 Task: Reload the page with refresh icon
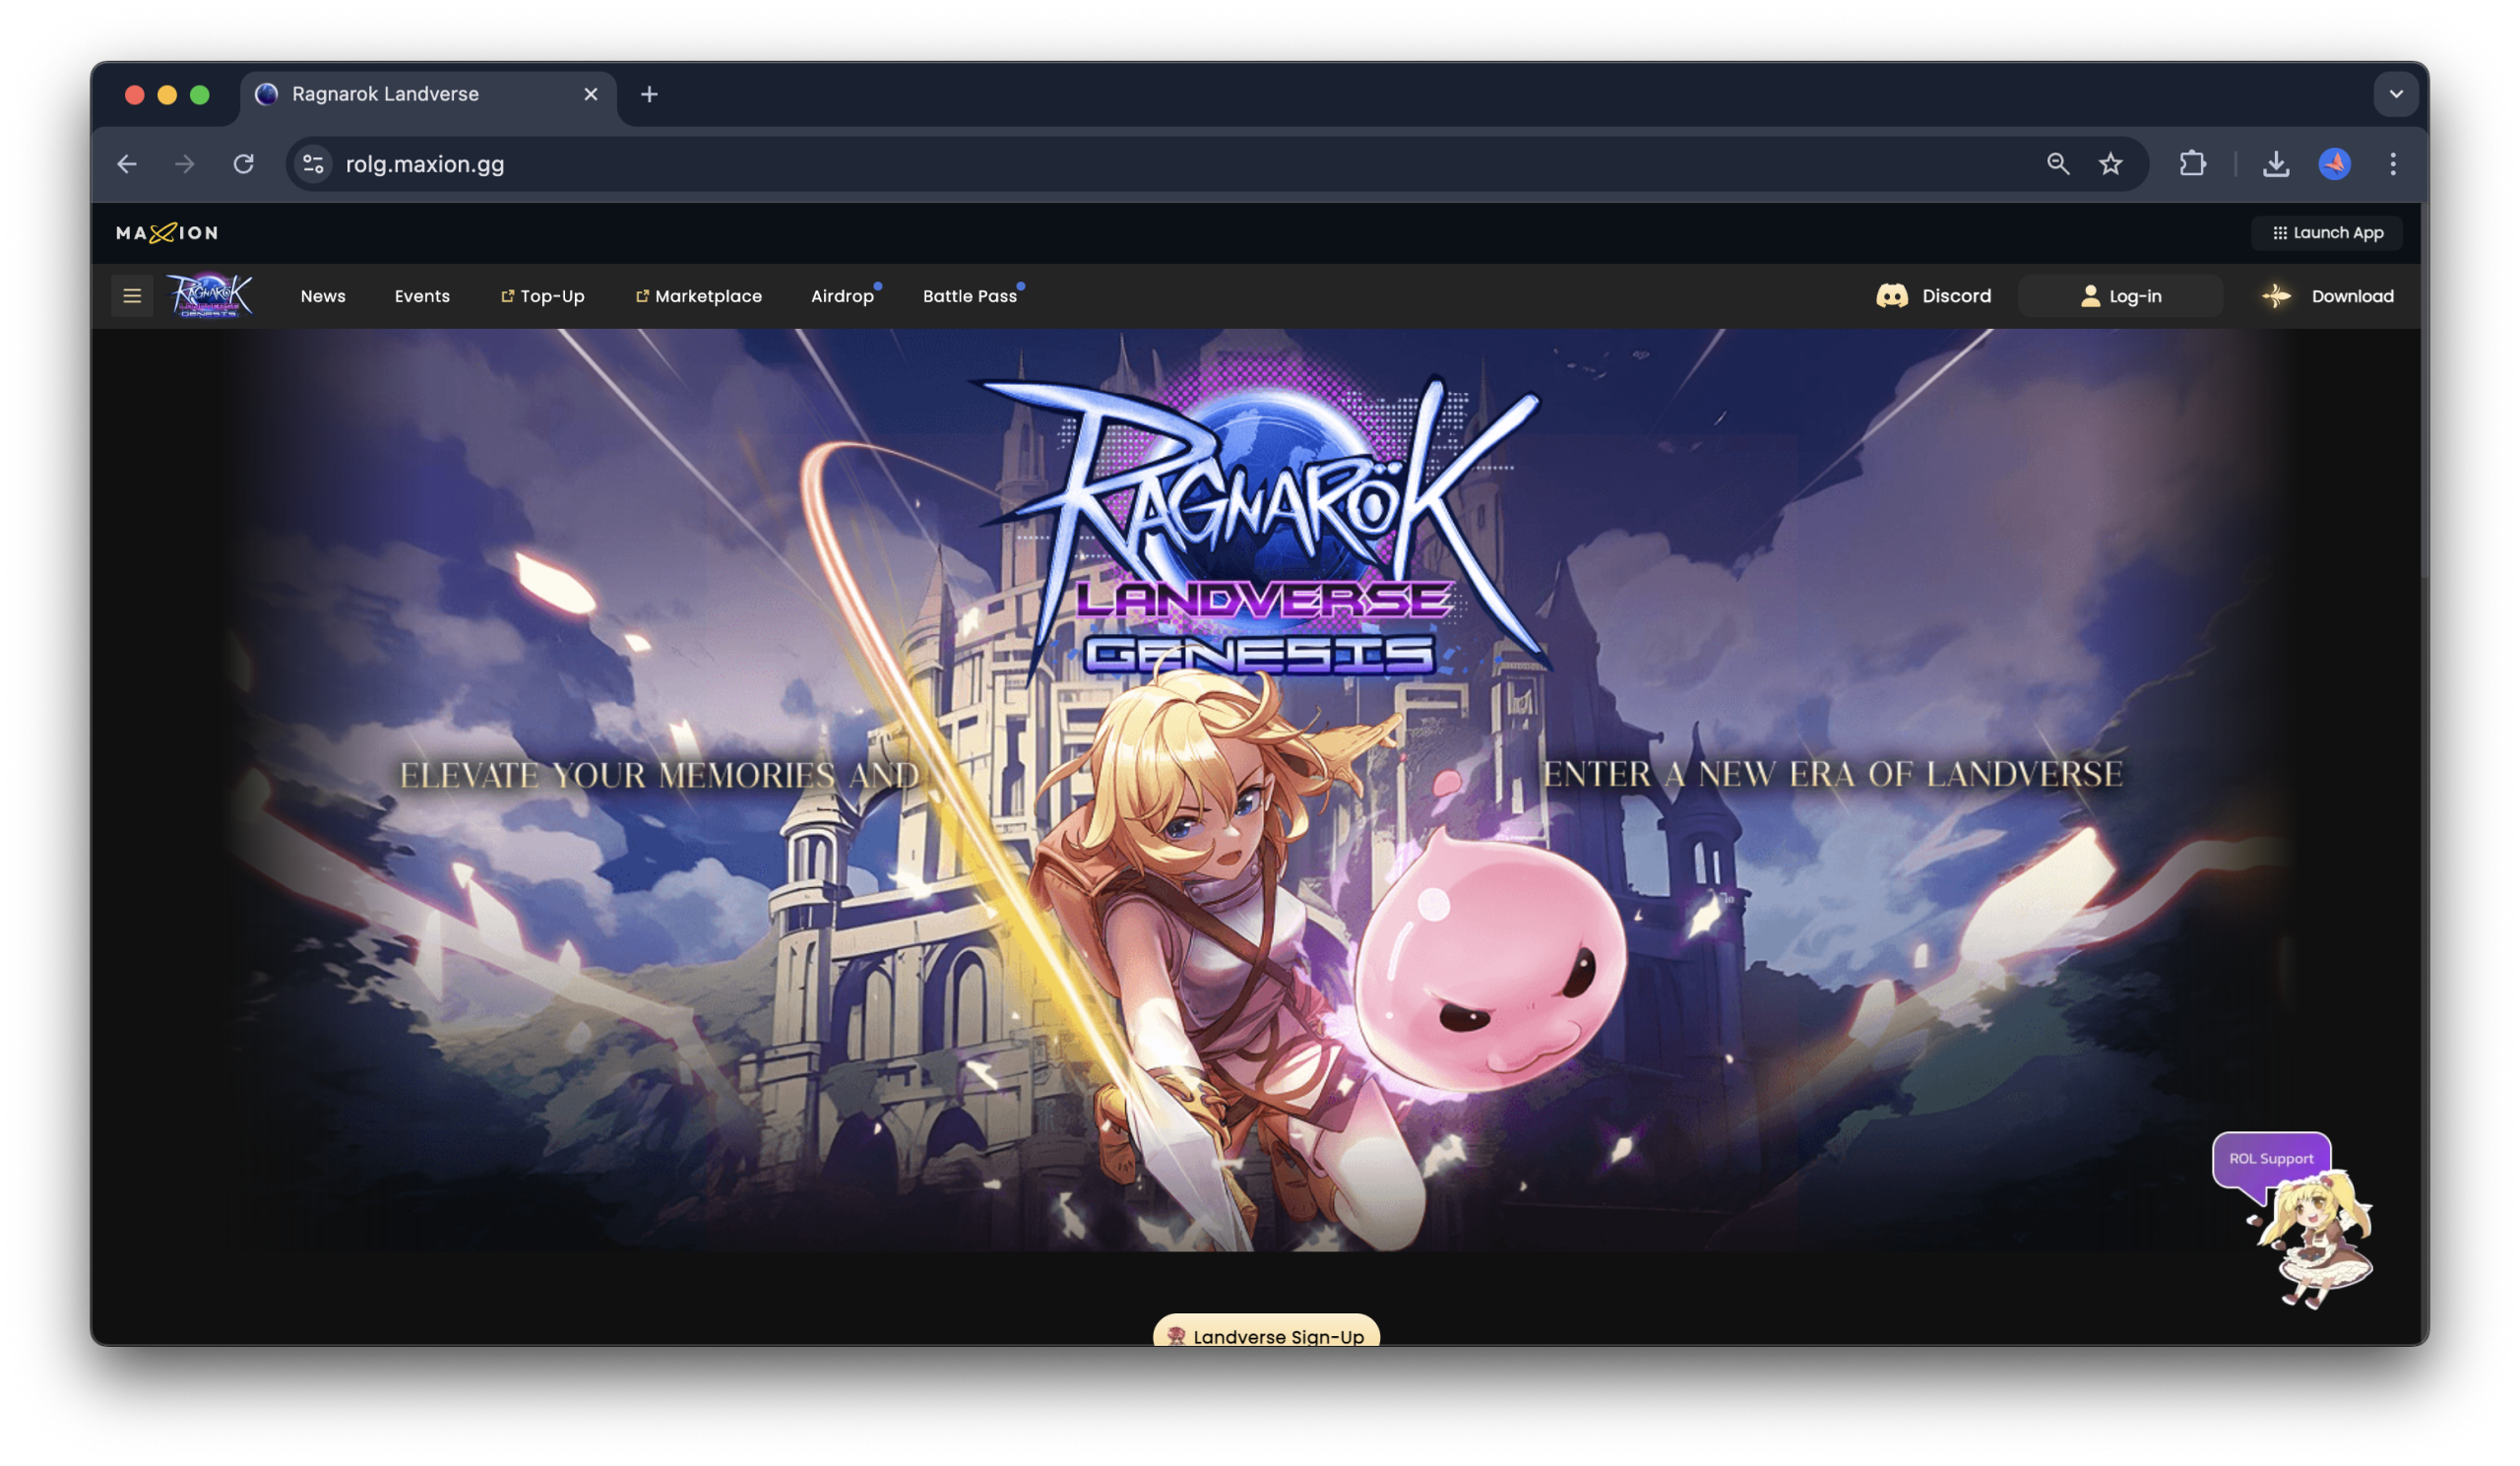click(243, 164)
